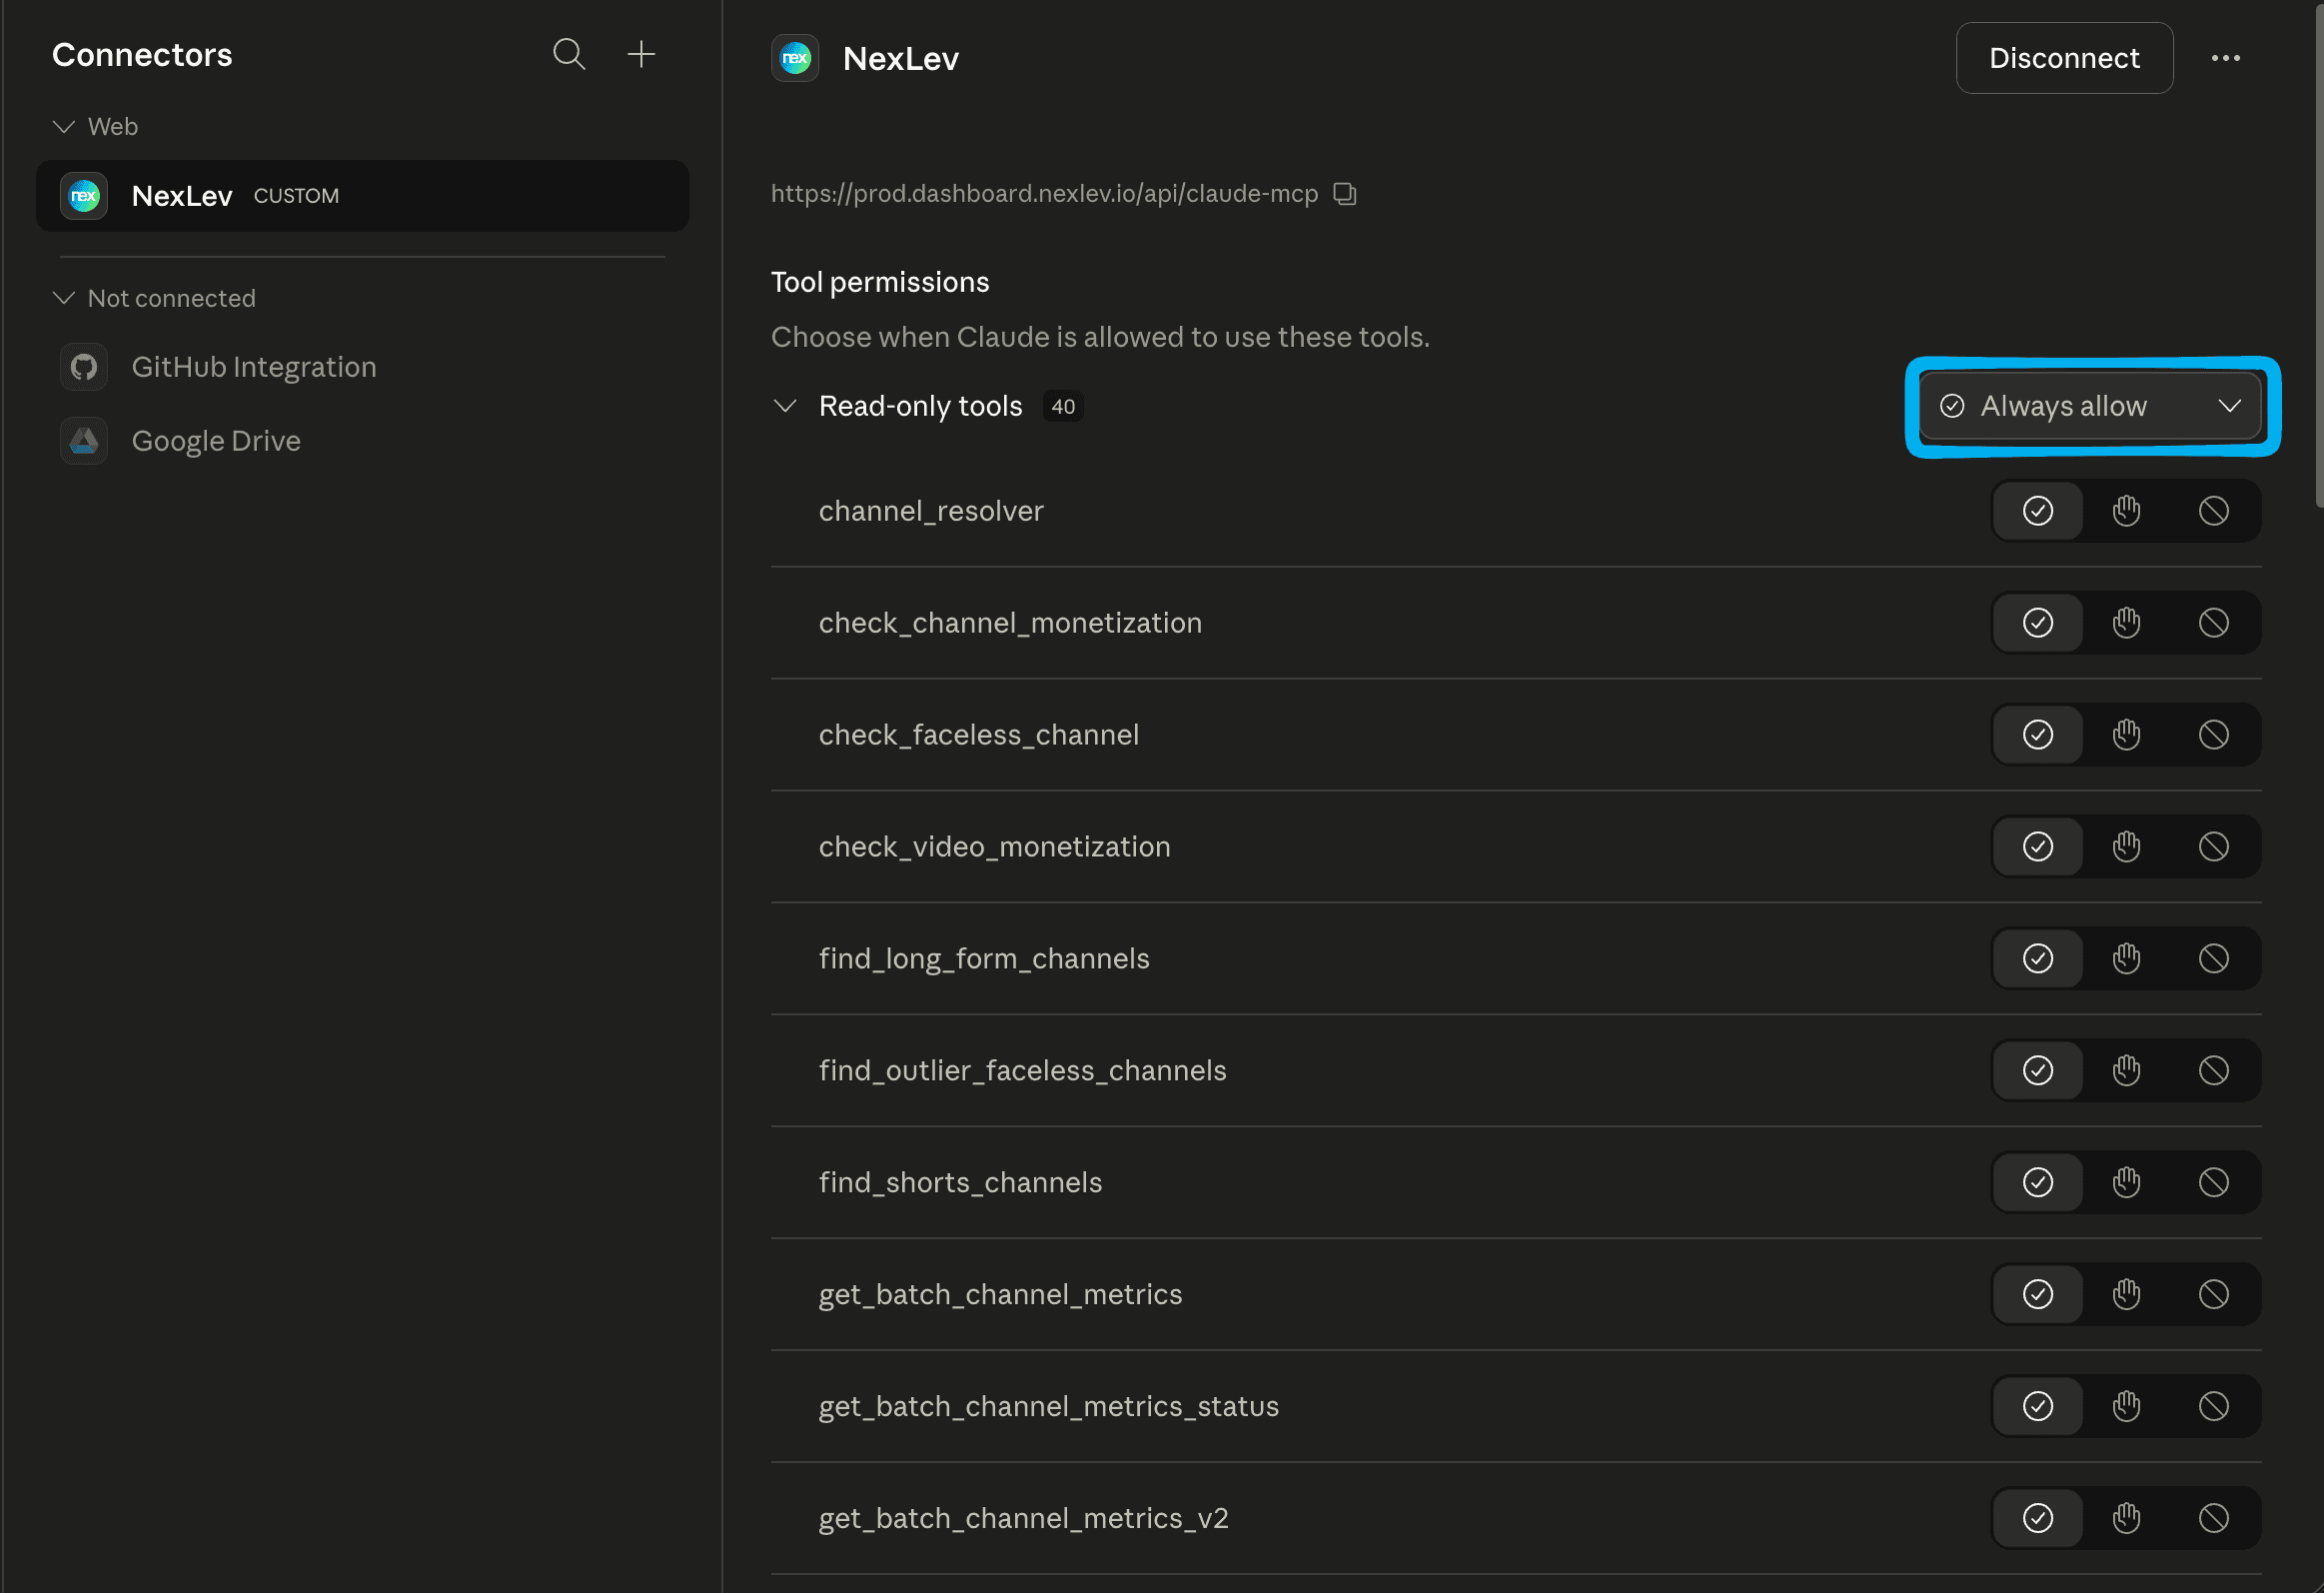Click the Read-only tools count badge 40
The height and width of the screenshot is (1593, 2324).
pyautogui.click(x=1063, y=406)
